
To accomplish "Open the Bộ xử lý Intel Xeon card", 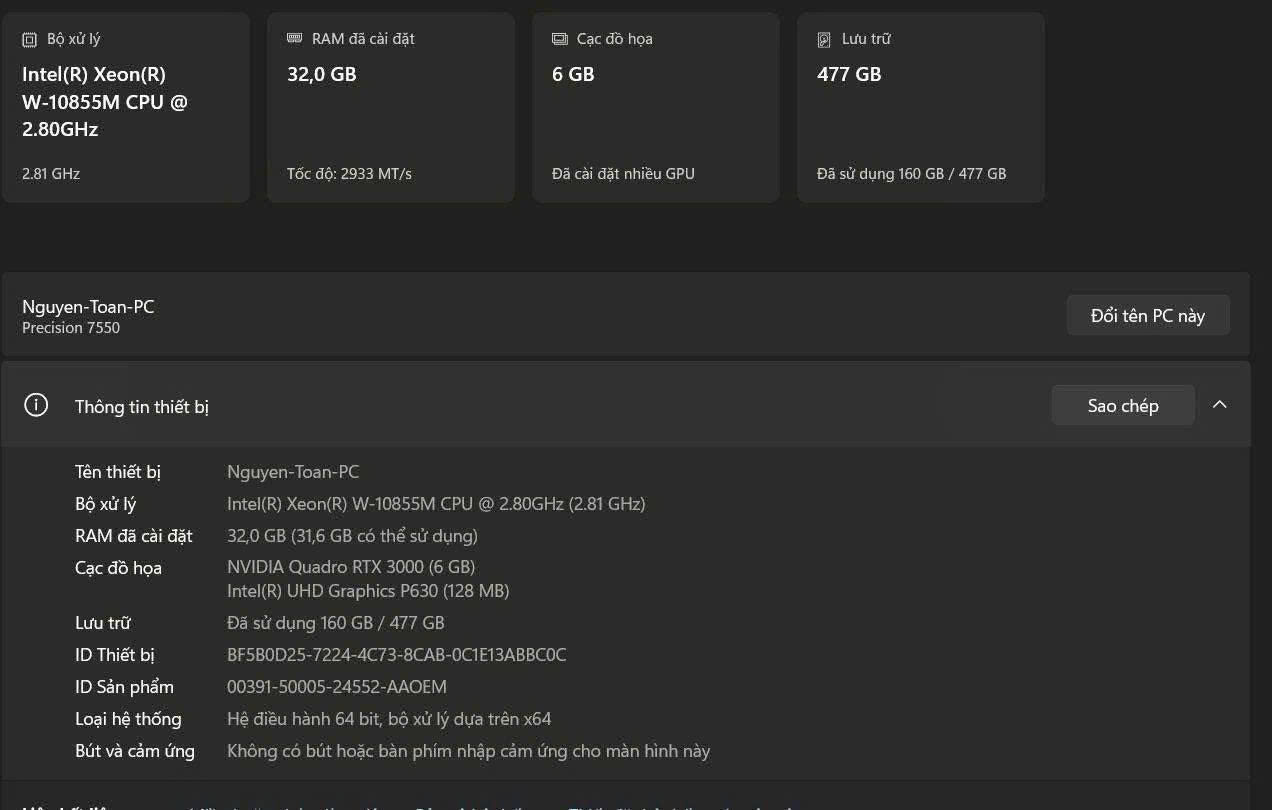I will 126,107.
